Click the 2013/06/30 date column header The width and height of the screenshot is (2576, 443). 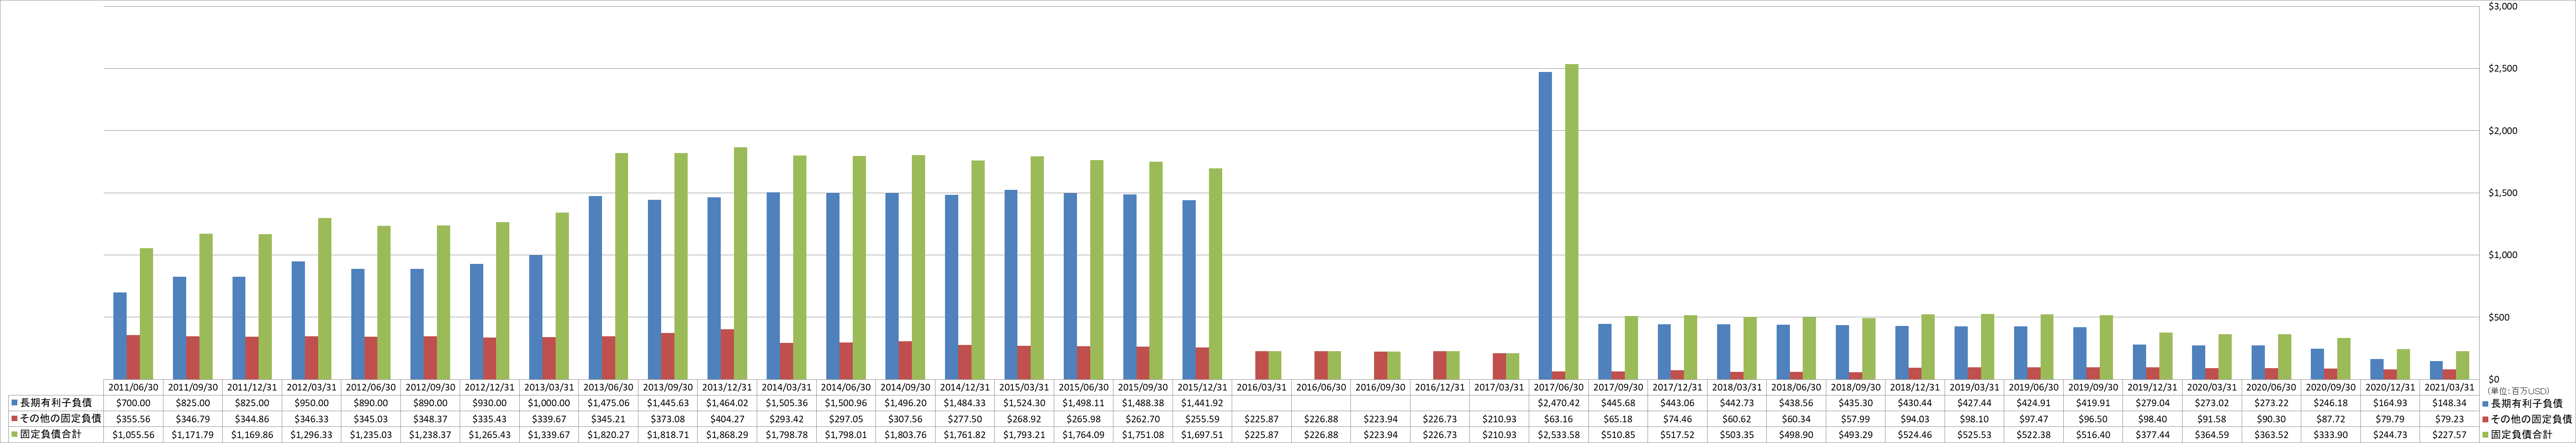pyautogui.click(x=608, y=387)
